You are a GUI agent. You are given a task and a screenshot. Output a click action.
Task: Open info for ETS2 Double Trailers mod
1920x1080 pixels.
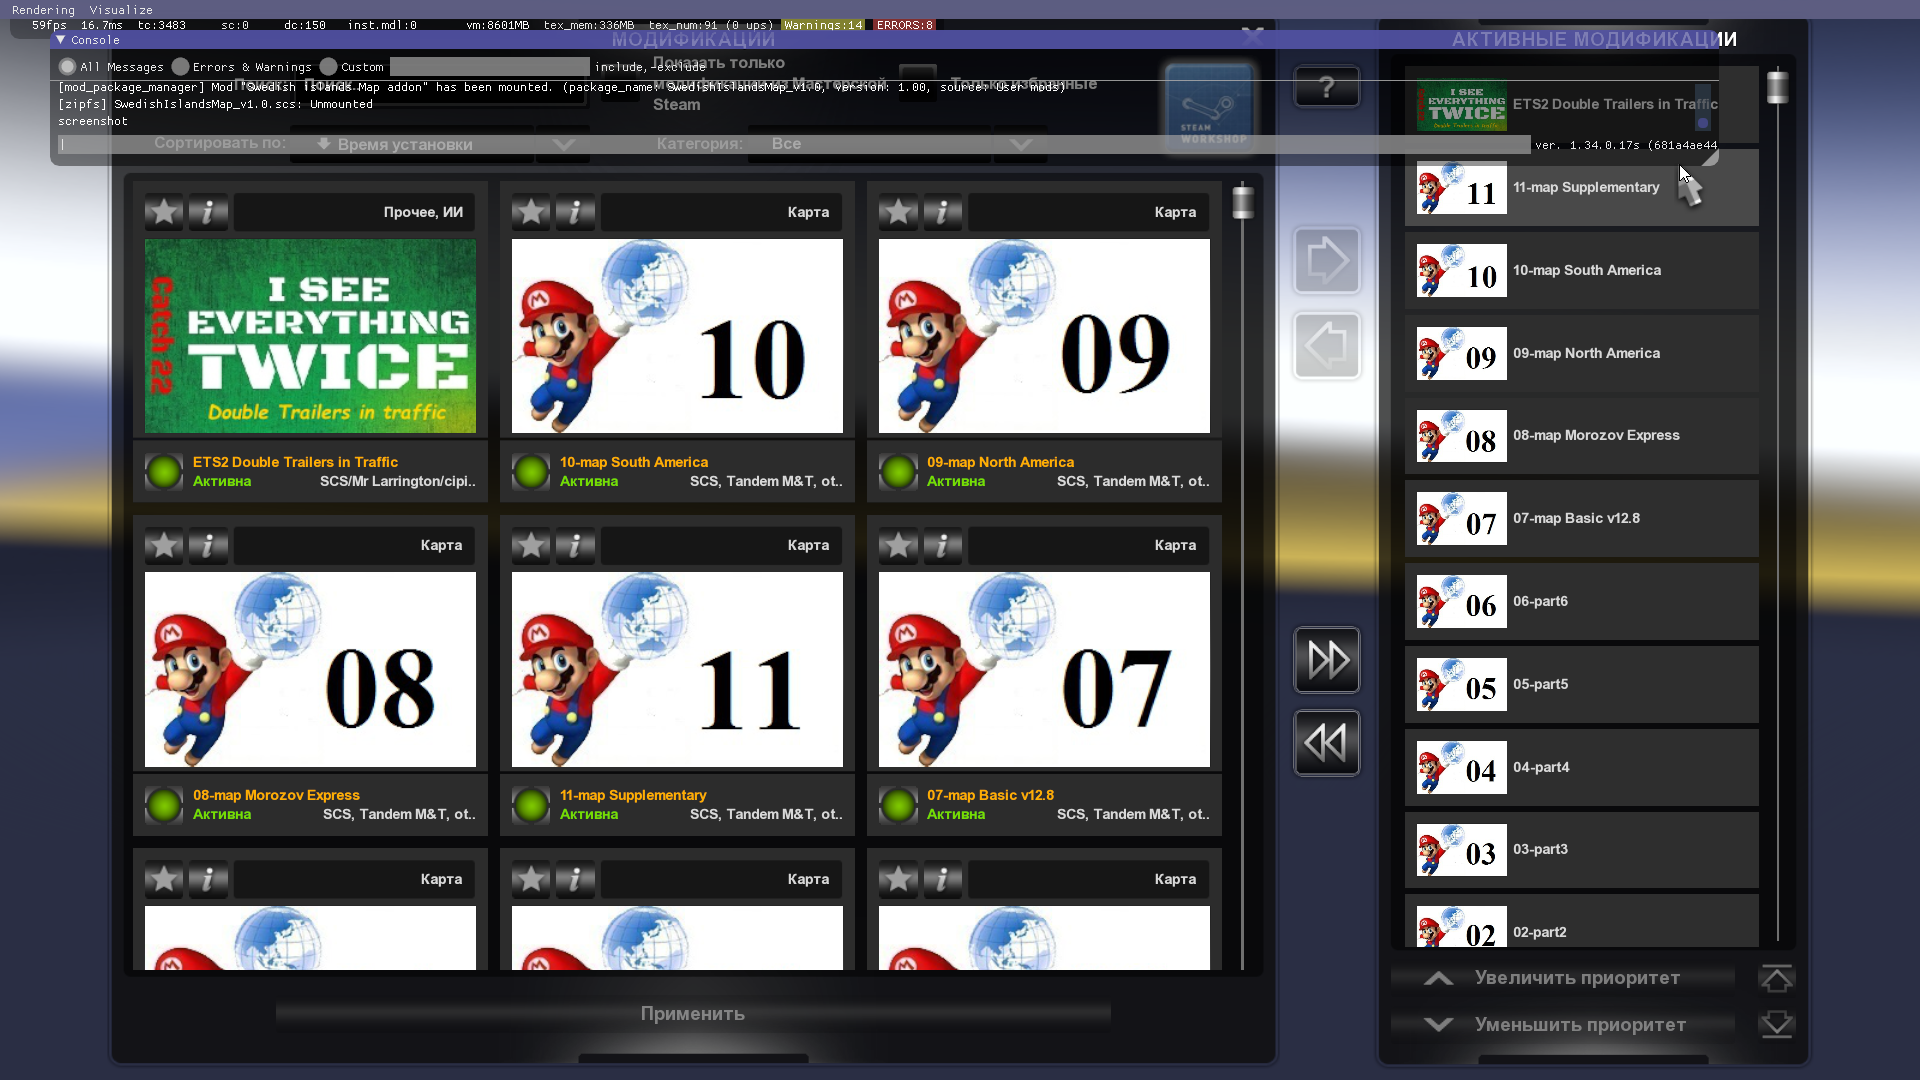tap(208, 212)
